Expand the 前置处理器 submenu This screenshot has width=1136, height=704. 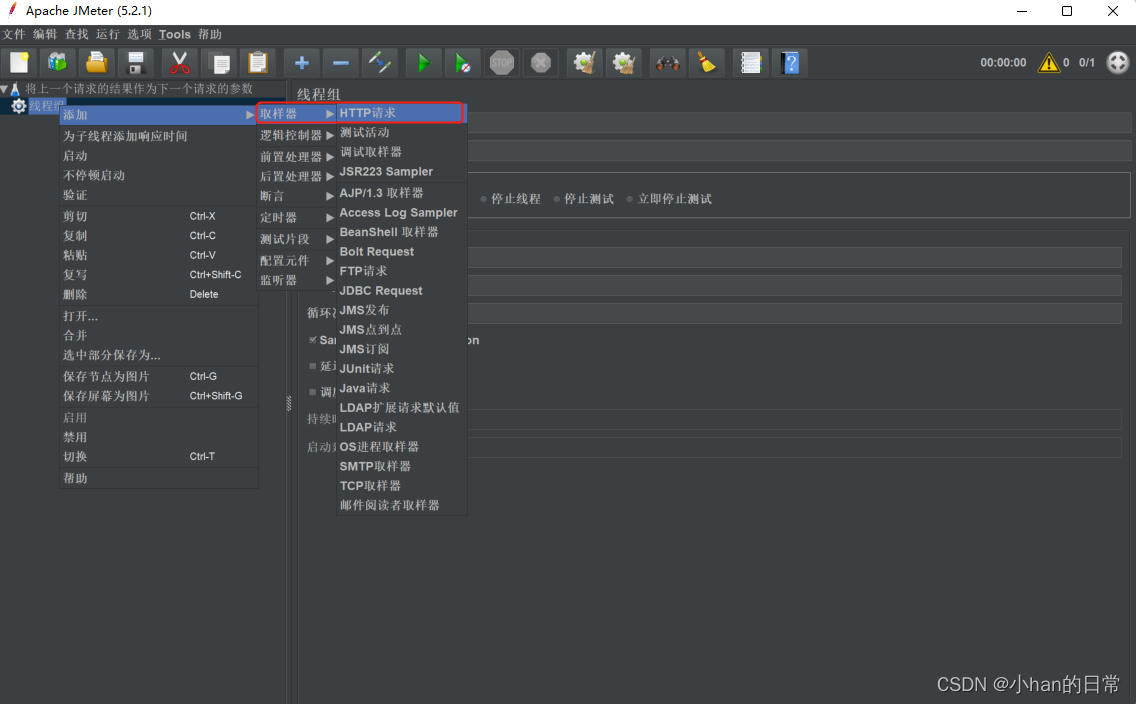296,156
